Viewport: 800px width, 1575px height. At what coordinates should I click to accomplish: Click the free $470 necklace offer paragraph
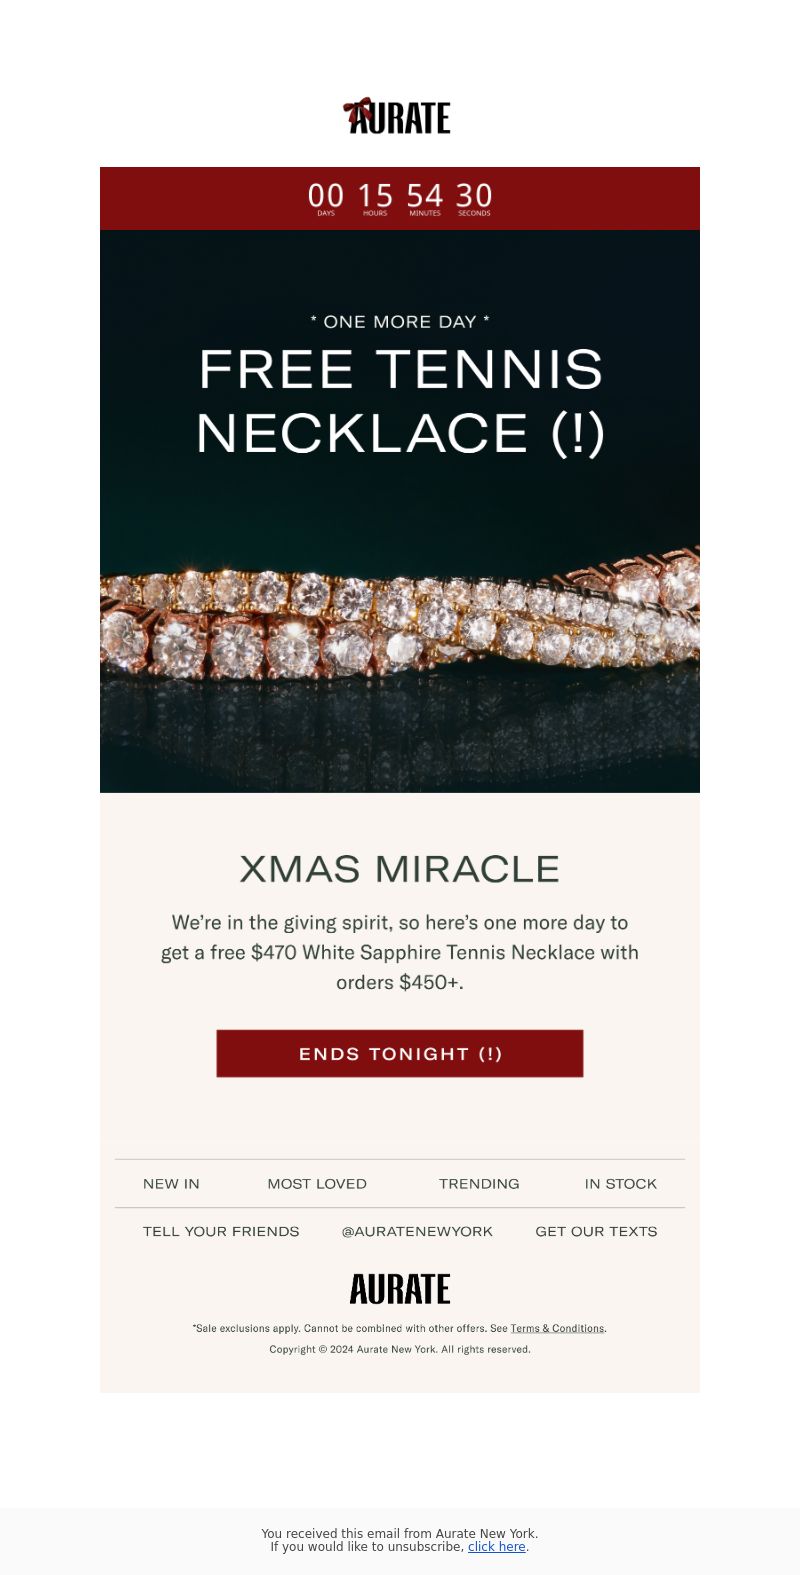tap(400, 952)
